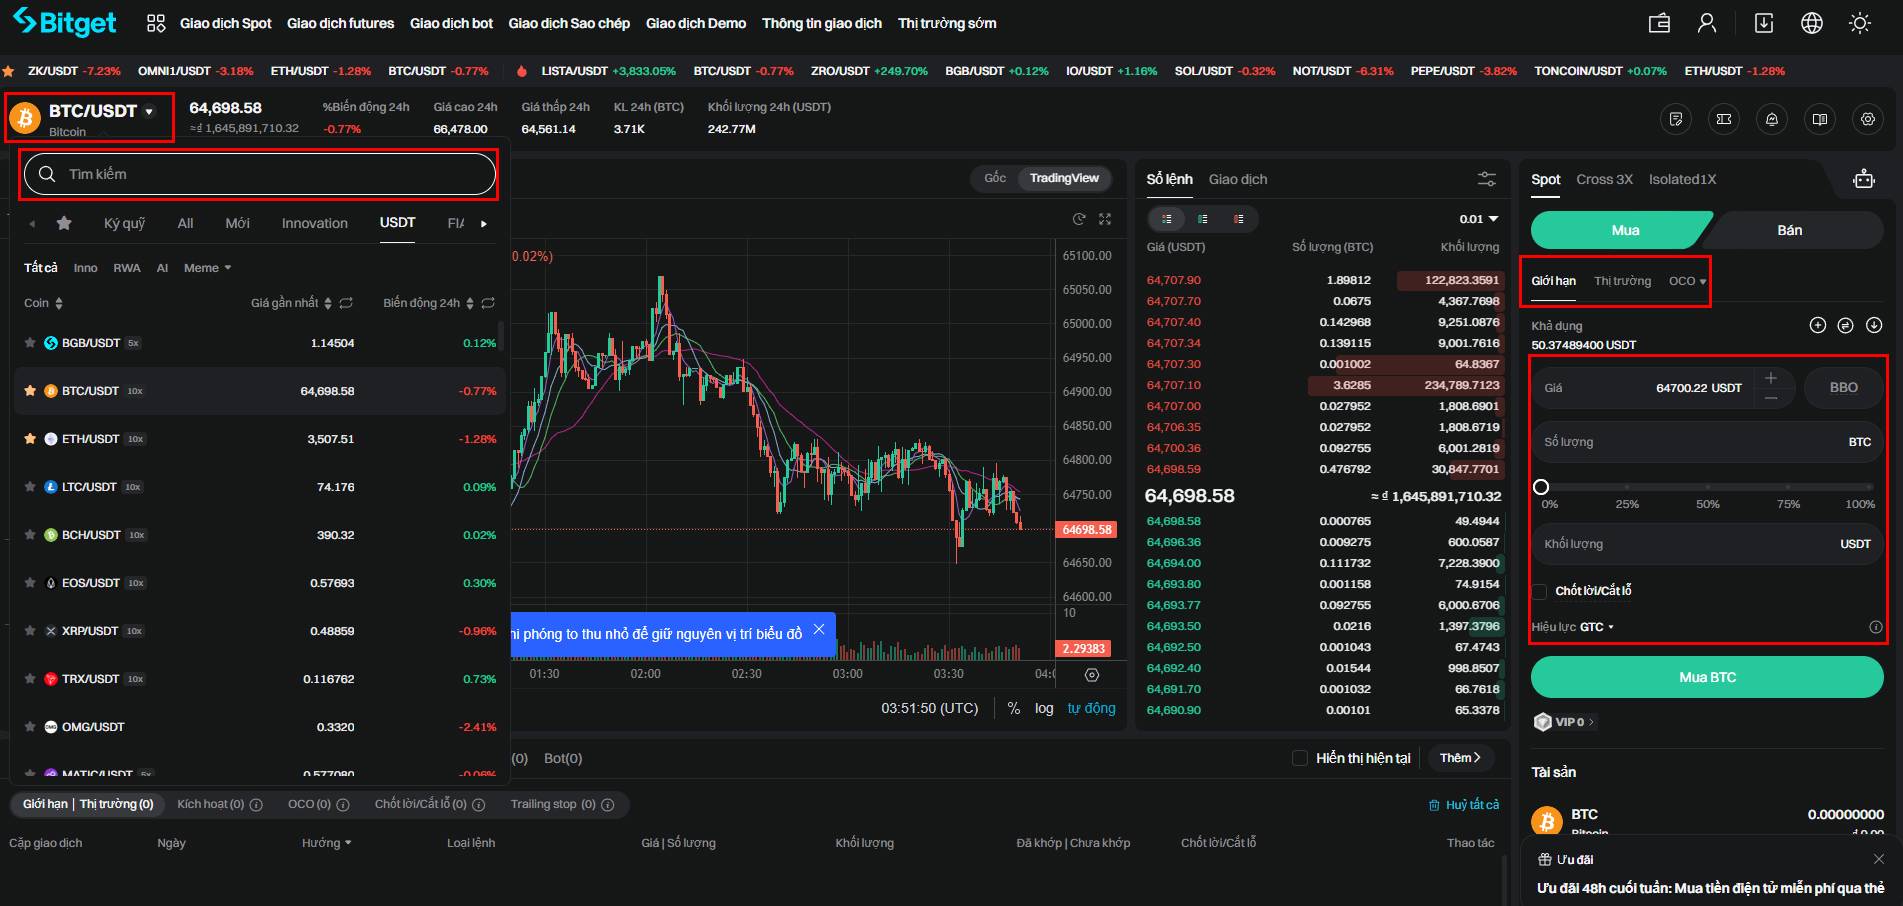Image resolution: width=1903 pixels, height=906 pixels.
Task: Toggle favorite star for LTC/USDT
Action: [x=30, y=487]
